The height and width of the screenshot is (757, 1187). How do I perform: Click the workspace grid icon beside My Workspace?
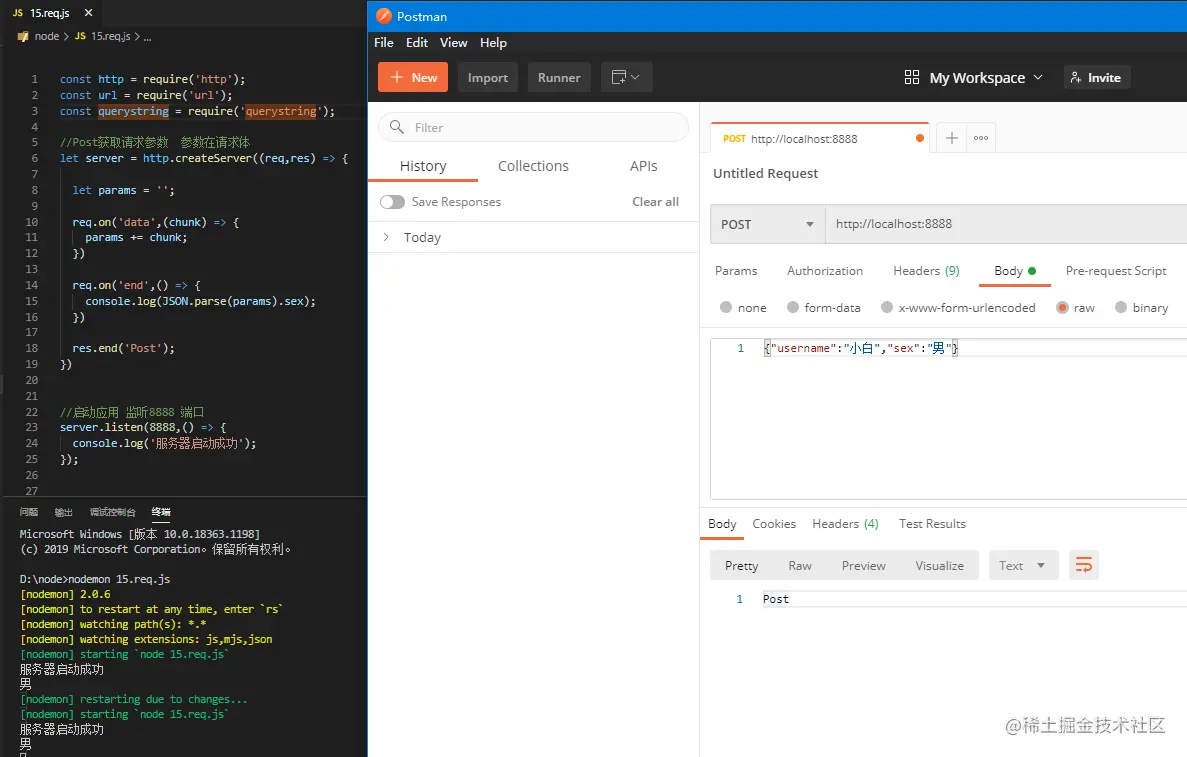click(911, 77)
